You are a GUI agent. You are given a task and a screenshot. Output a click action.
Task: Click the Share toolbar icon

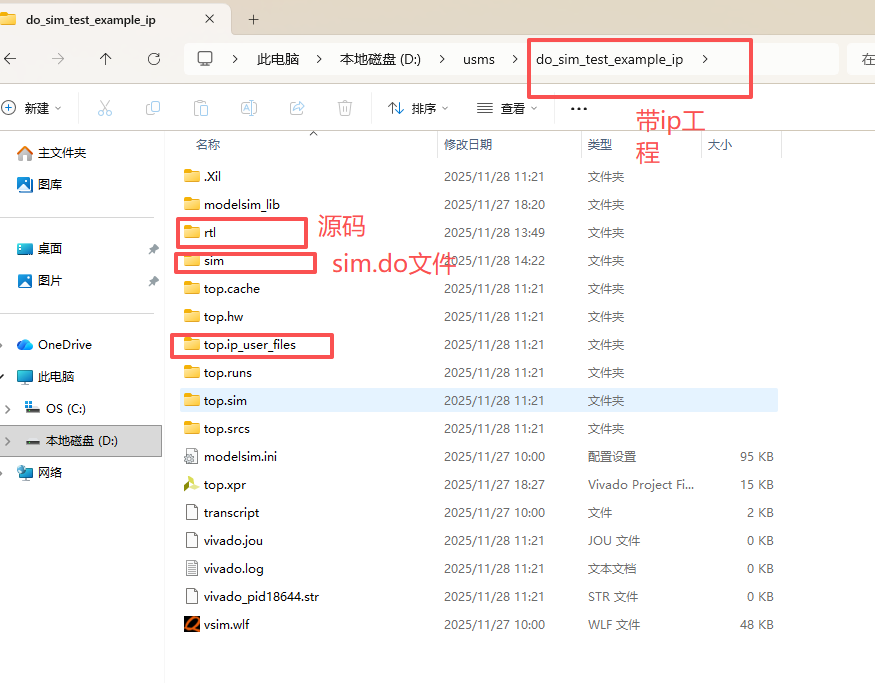coord(297,108)
